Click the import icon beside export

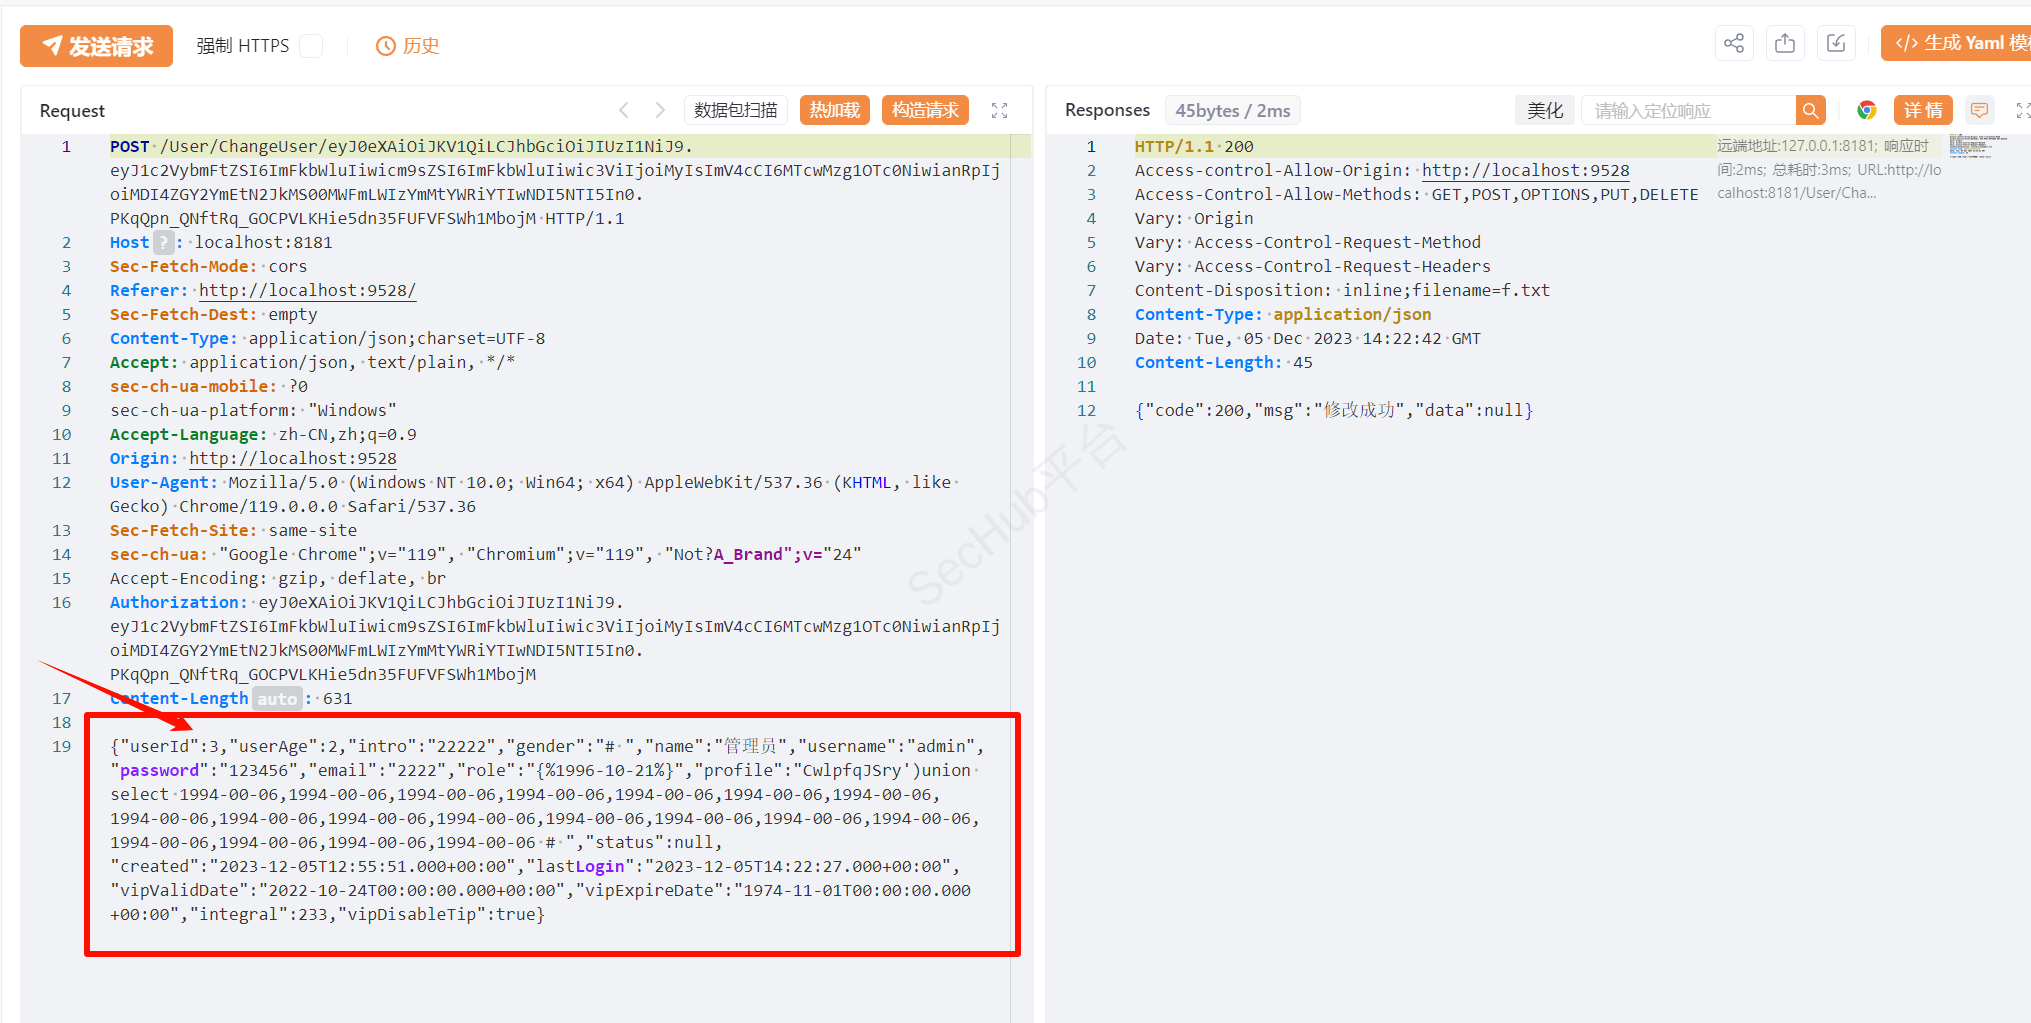pyautogui.click(x=1836, y=43)
